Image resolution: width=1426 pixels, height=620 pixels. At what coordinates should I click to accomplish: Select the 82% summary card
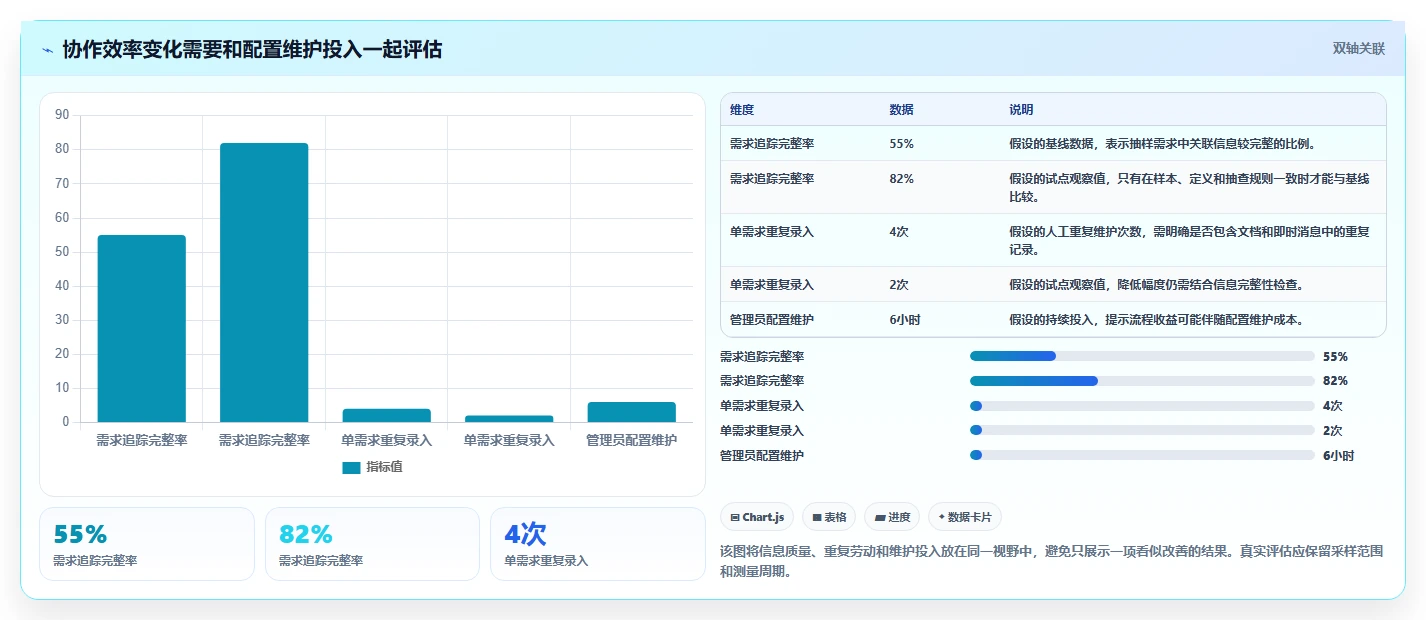point(372,544)
